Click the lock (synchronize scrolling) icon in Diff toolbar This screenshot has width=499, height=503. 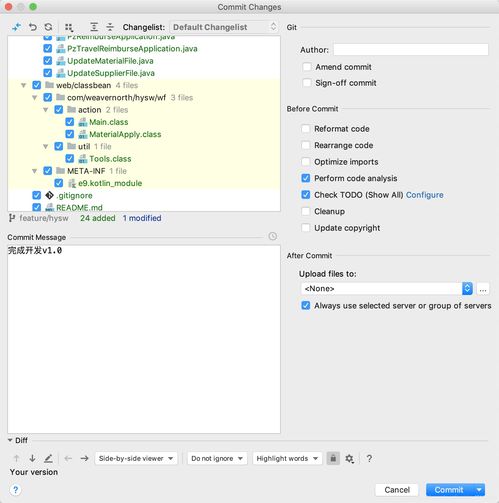point(333,458)
